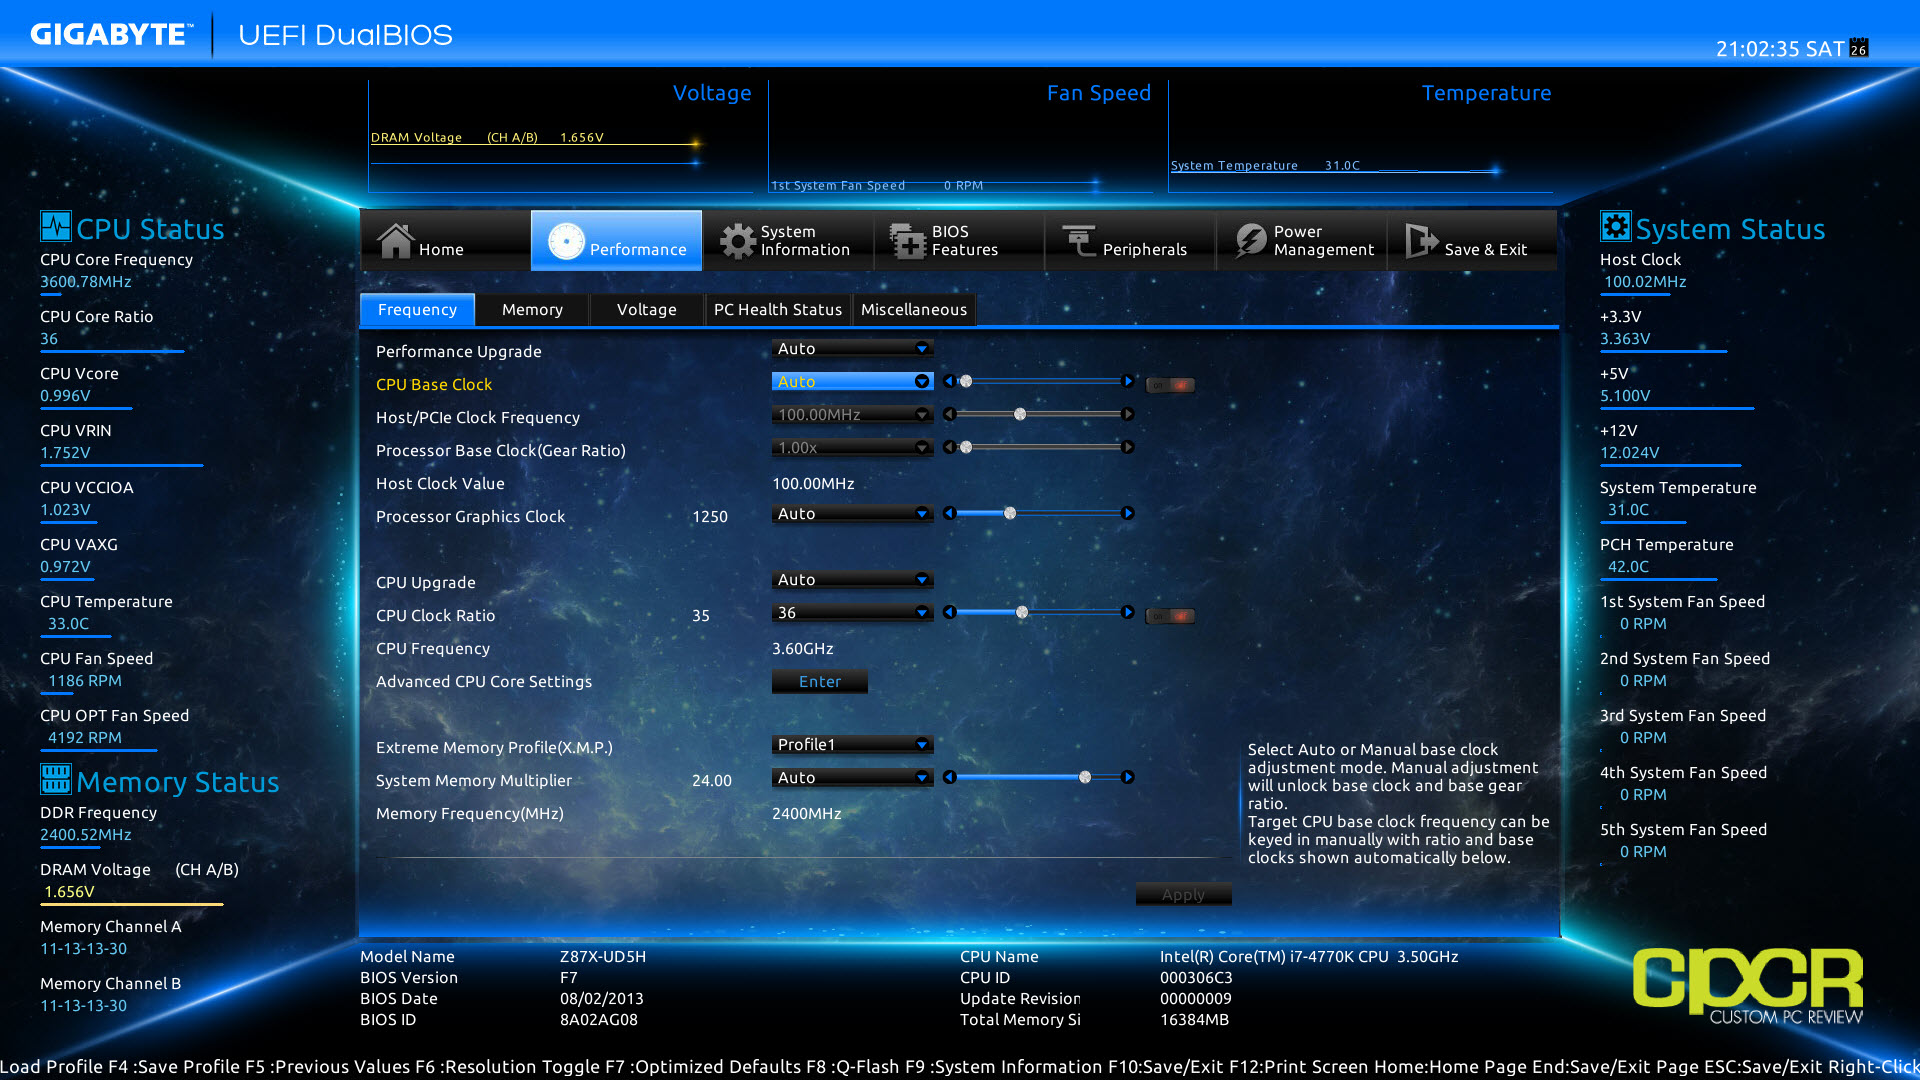The height and width of the screenshot is (1080, 1920).
Task: Click the Memory Status module icon
Action: click(x=56, y=779)
